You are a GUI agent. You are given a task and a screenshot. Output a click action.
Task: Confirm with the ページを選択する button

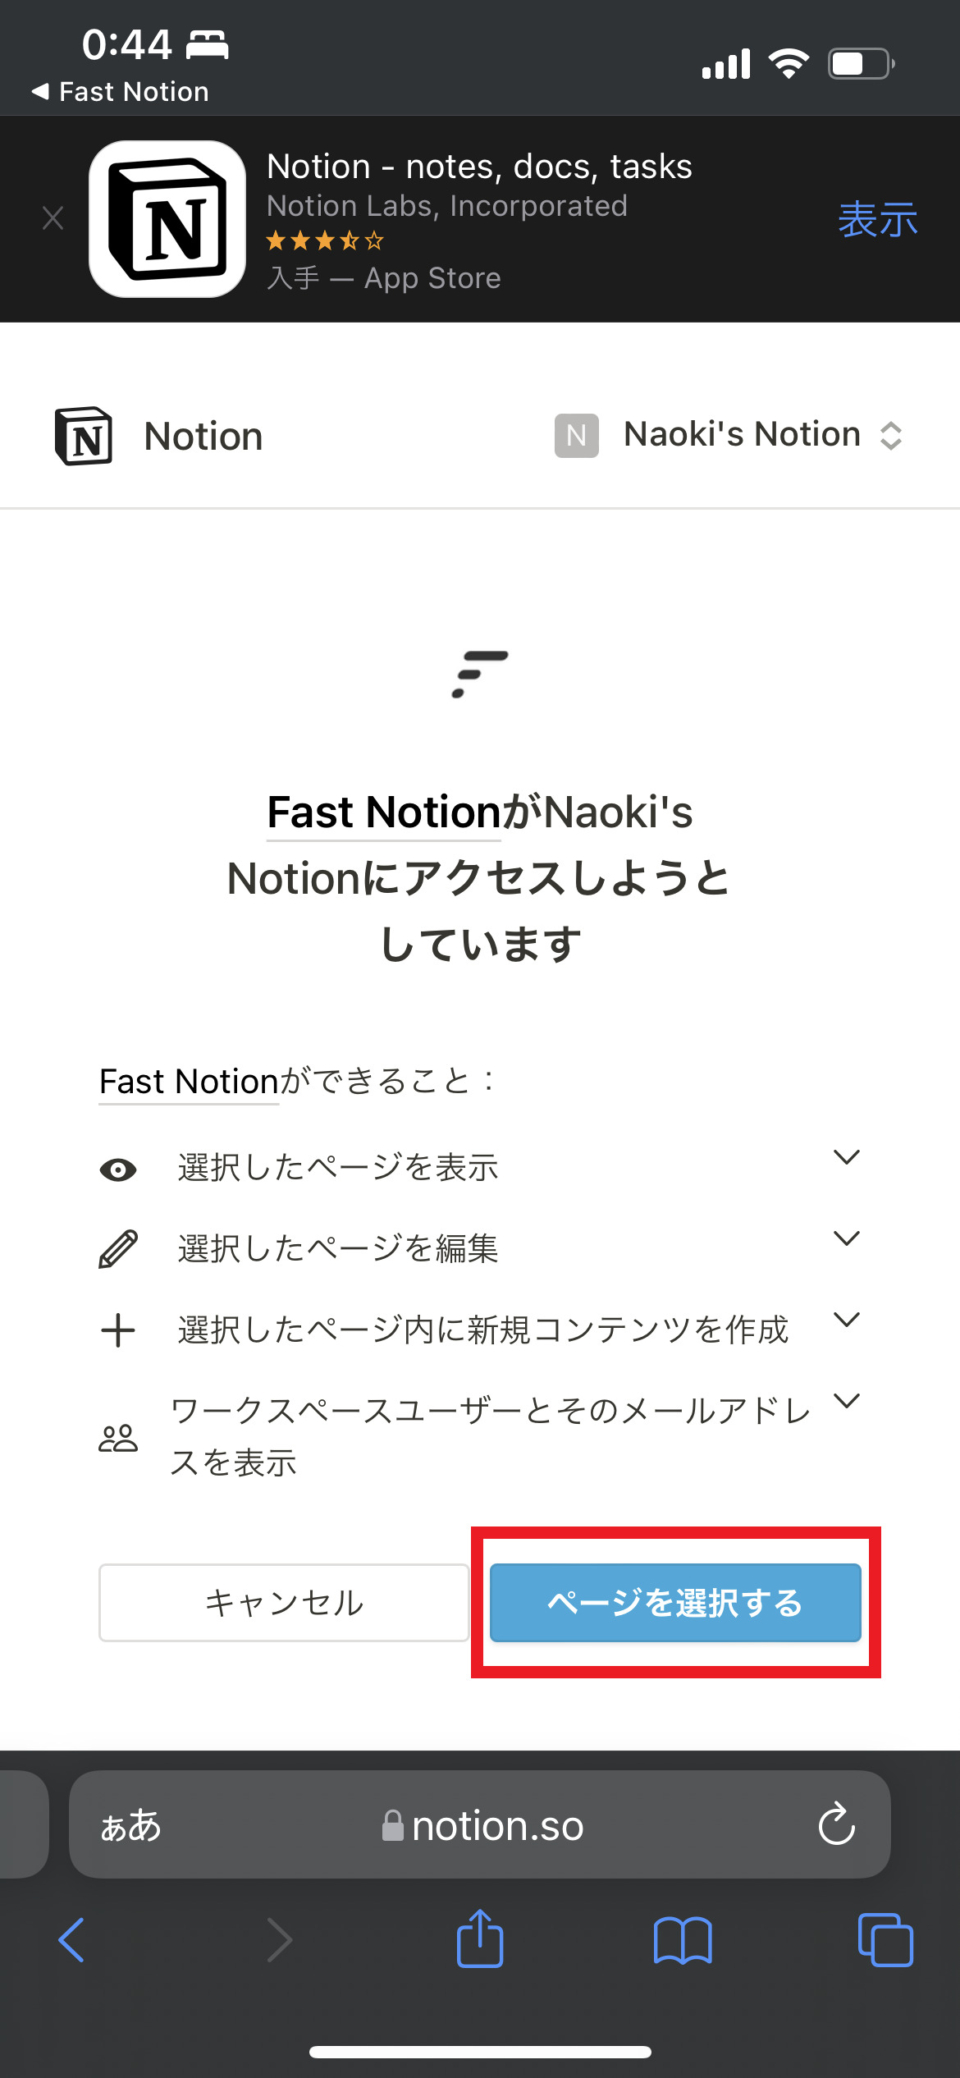[x=674, y=1602]
